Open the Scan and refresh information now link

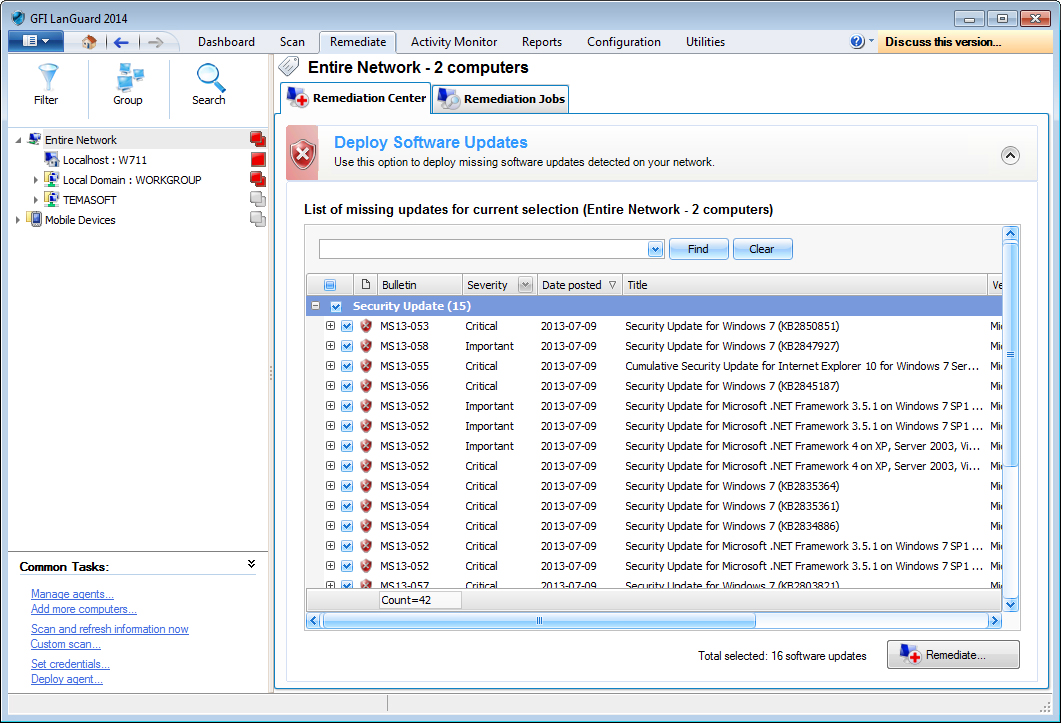(110, 629)
